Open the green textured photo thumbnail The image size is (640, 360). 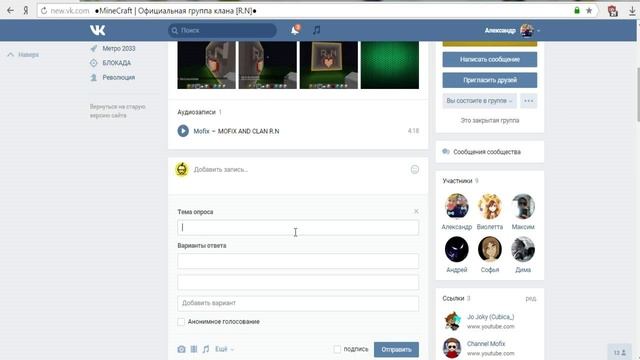[x=390, y=65]
